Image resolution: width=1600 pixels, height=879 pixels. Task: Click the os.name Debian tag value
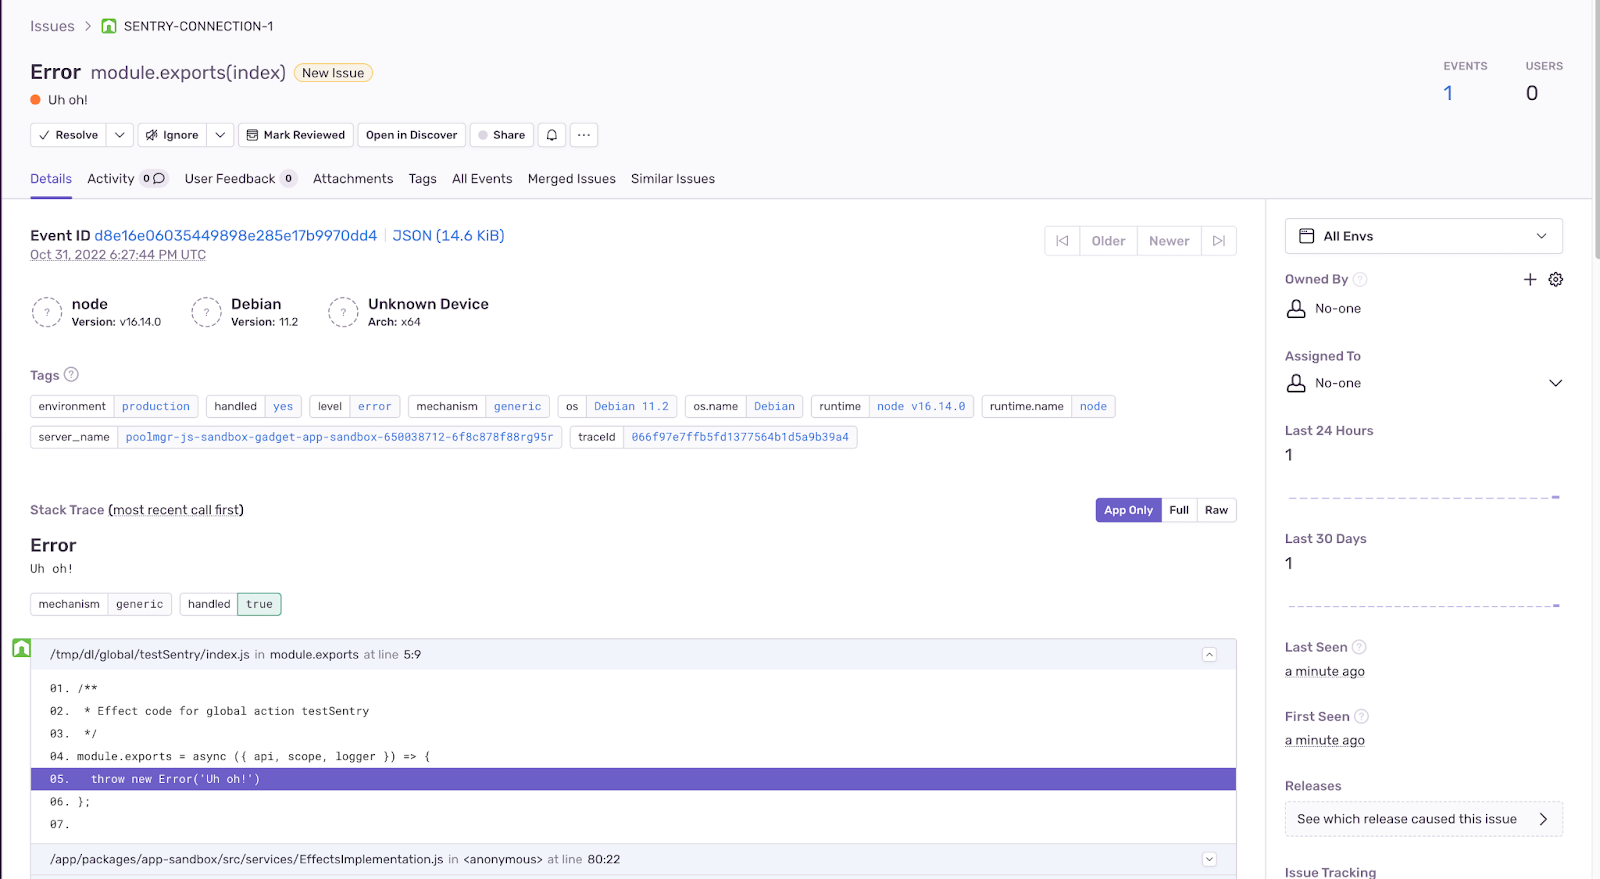774,407
